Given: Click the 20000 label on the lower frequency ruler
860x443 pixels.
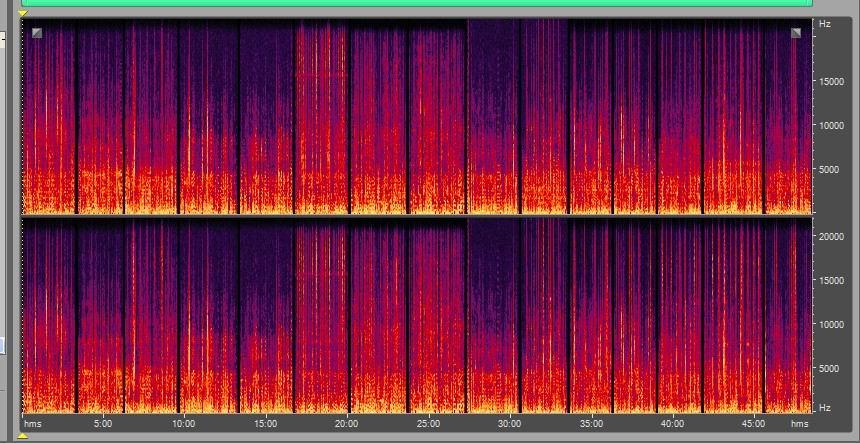Looking at the screenshot, I should tap(831, 236).
